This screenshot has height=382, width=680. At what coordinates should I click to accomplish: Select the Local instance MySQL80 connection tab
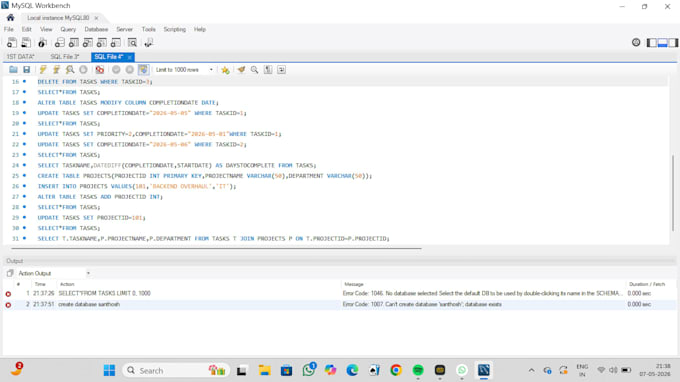pos(58,18)
